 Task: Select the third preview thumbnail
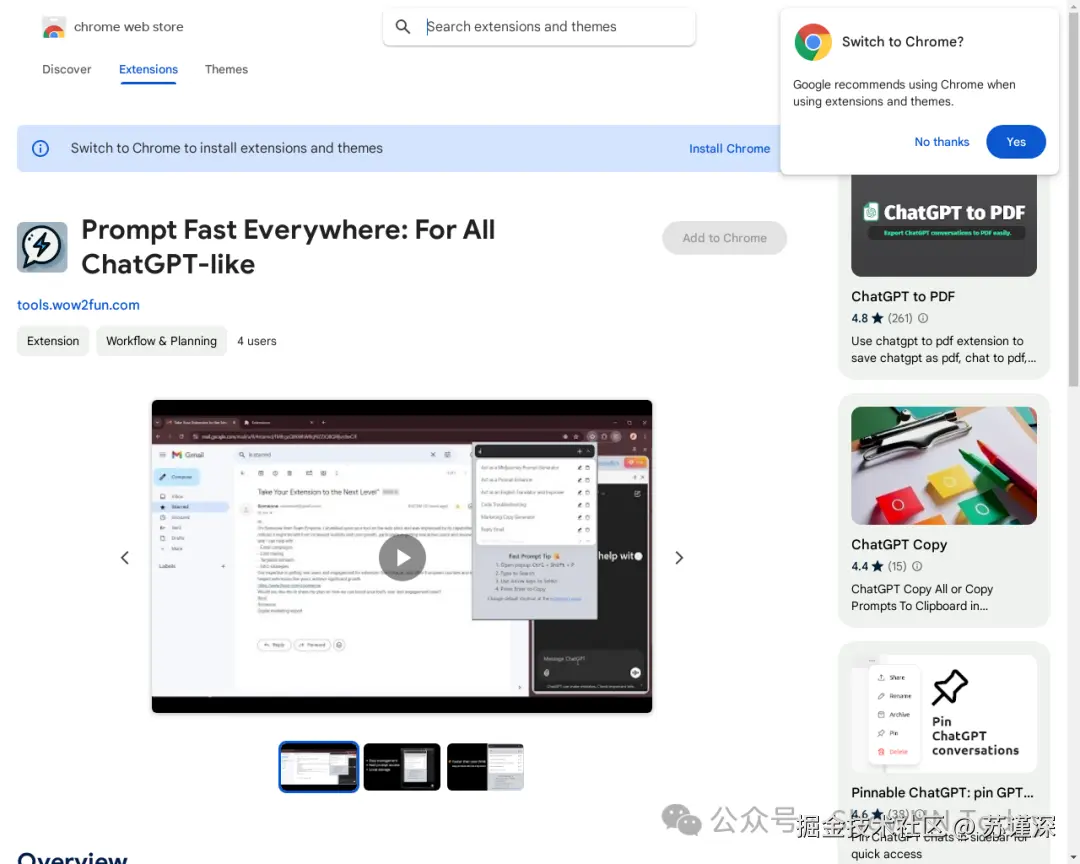coord(486,767)
